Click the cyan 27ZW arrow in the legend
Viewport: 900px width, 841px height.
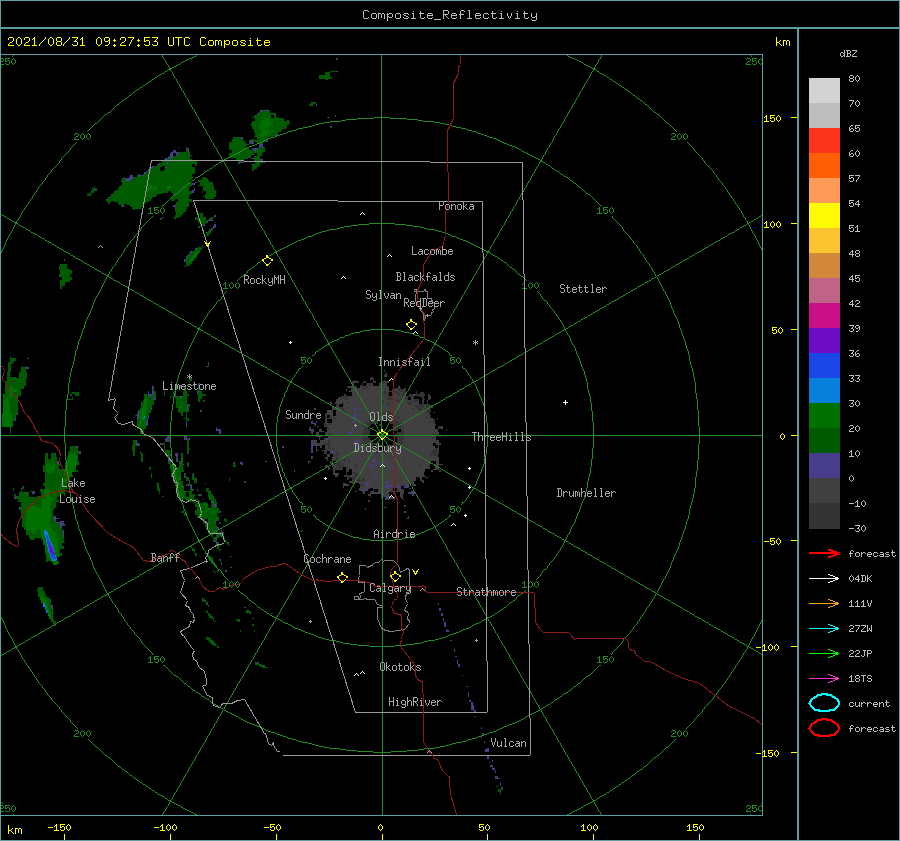824,629
